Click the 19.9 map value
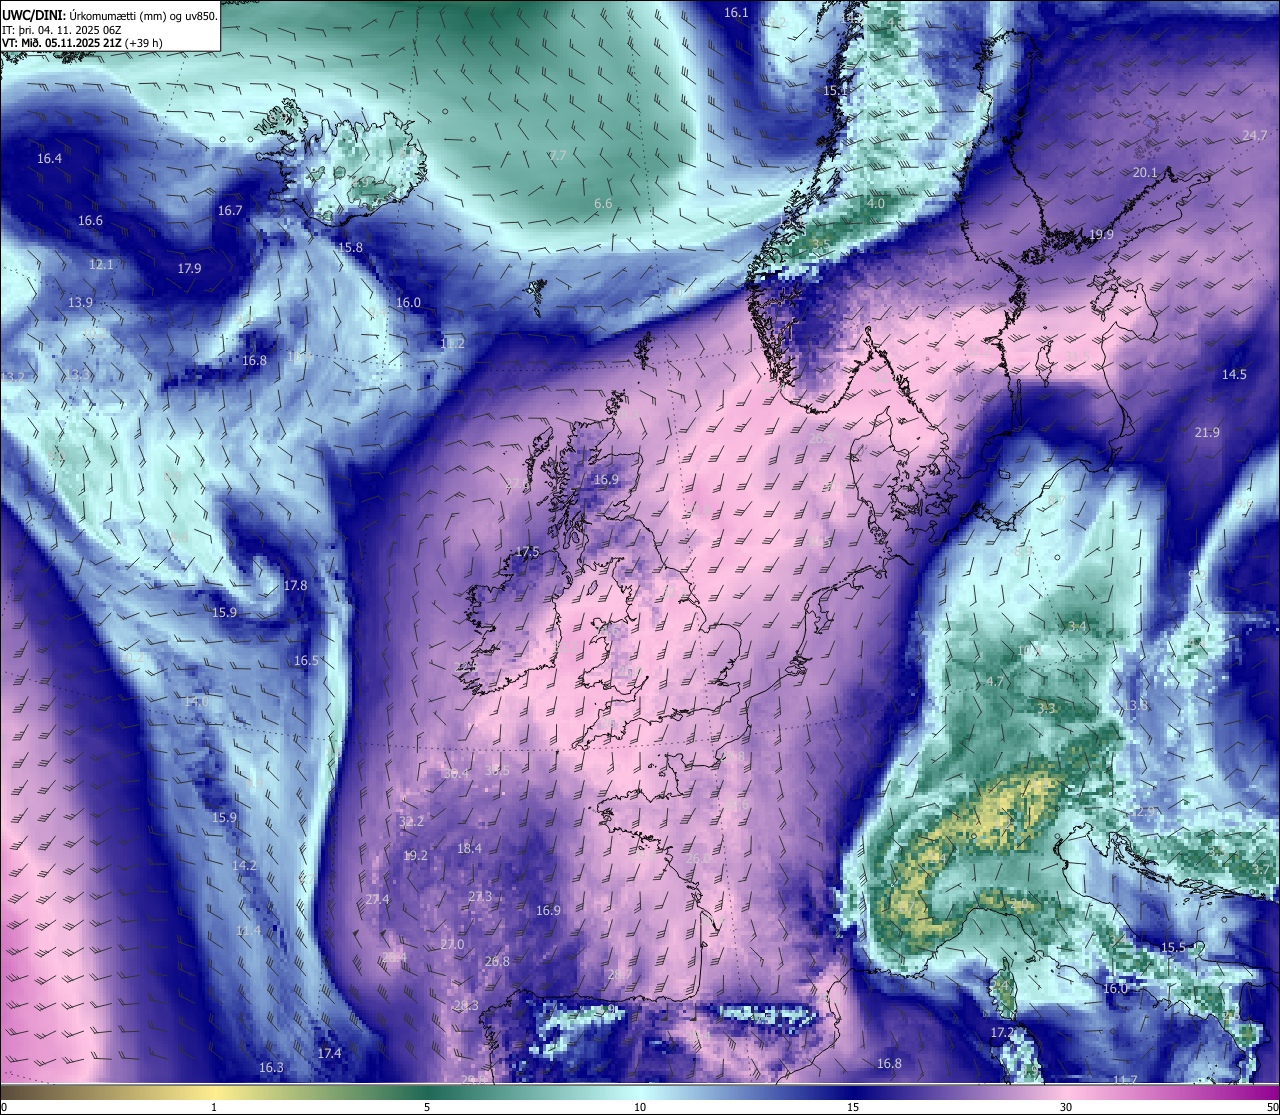1280x1115 pixels. click(1101, 235)
